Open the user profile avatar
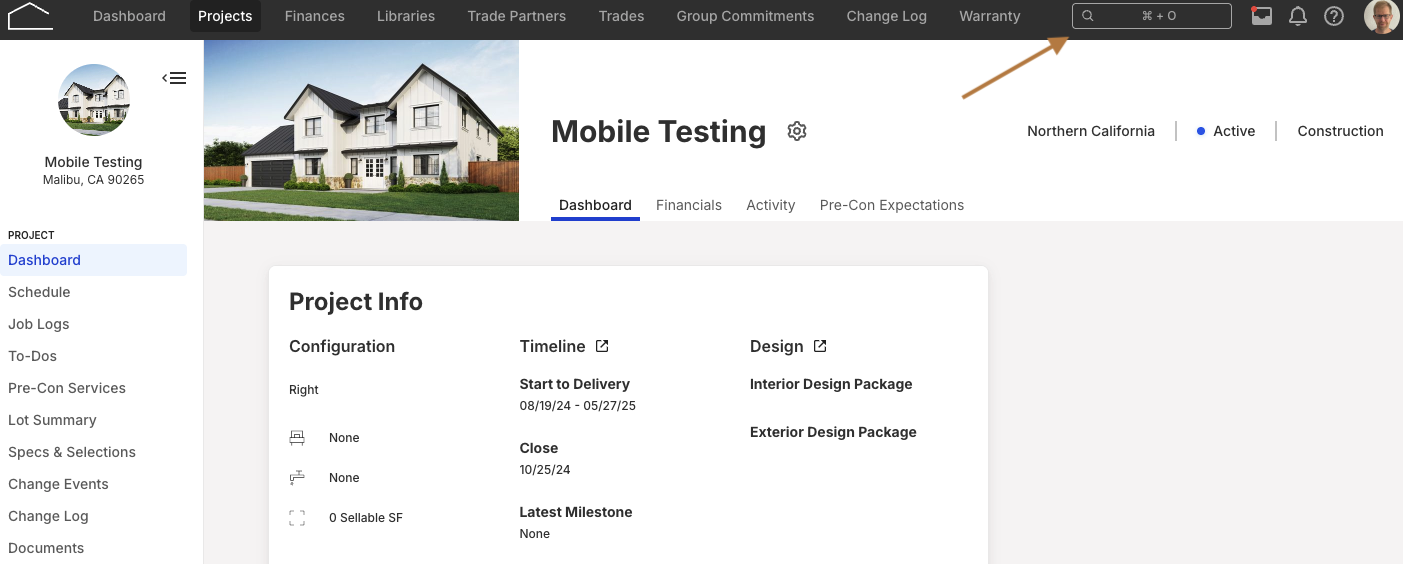 1381,16
